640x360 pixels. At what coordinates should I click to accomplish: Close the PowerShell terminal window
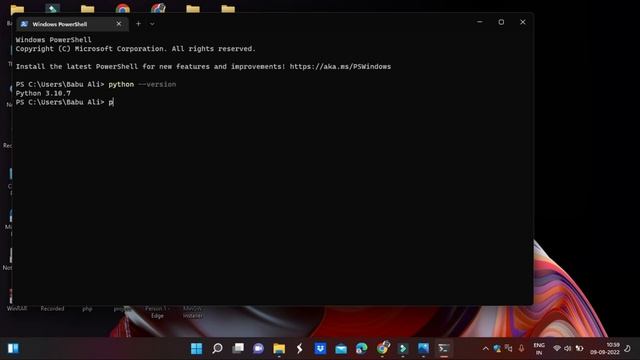point(522,22)
